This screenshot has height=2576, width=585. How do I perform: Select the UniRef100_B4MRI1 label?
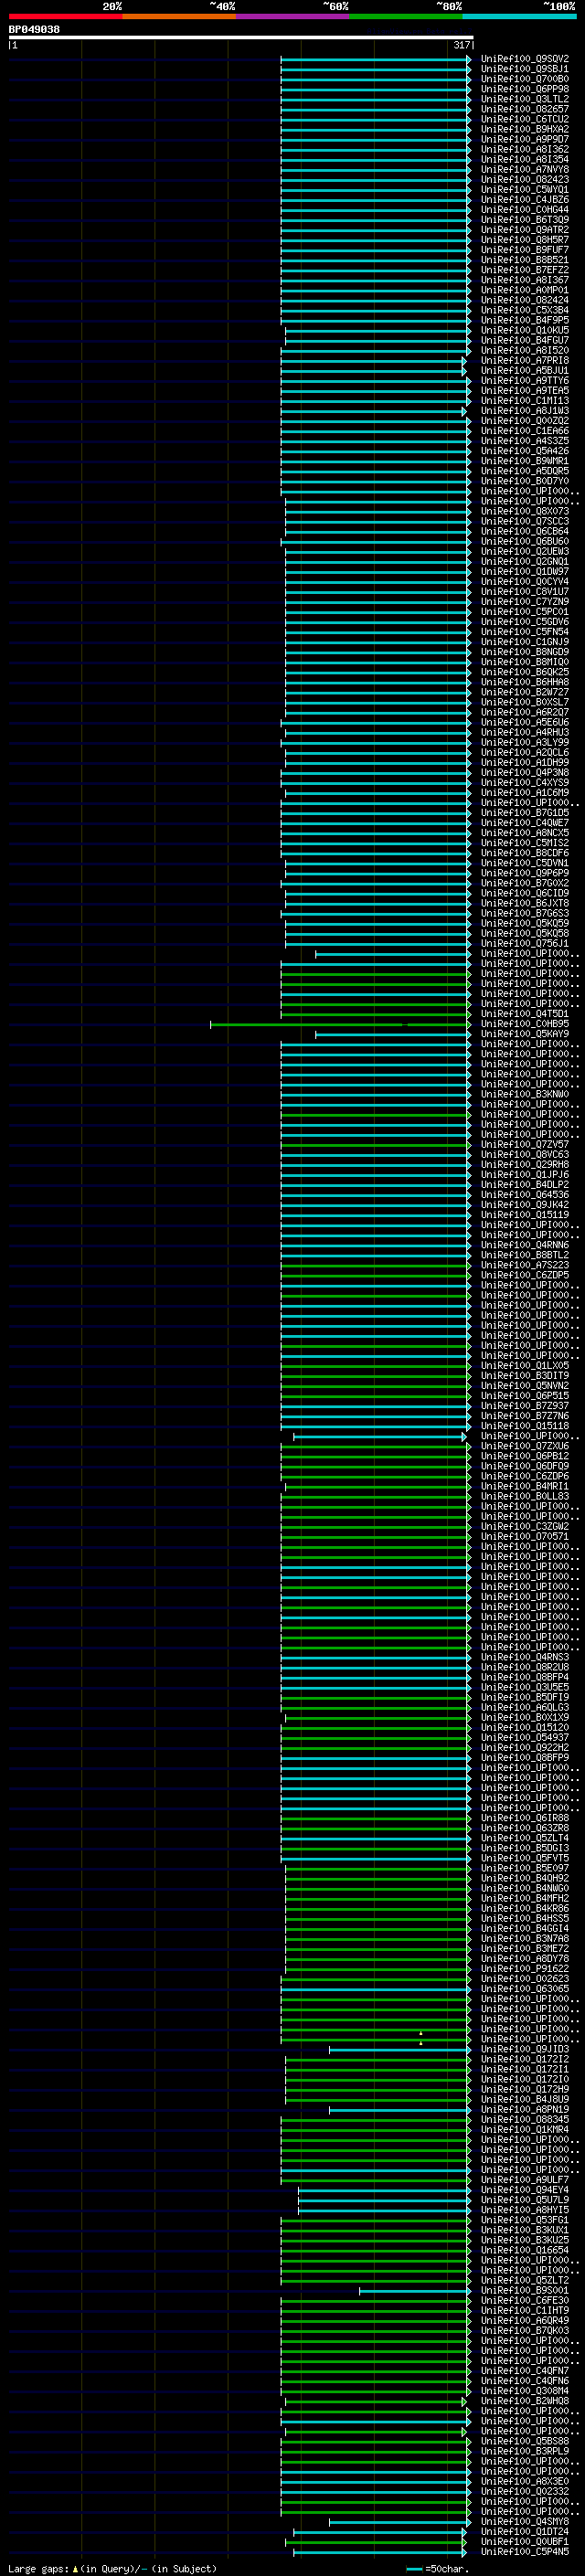525,1486
